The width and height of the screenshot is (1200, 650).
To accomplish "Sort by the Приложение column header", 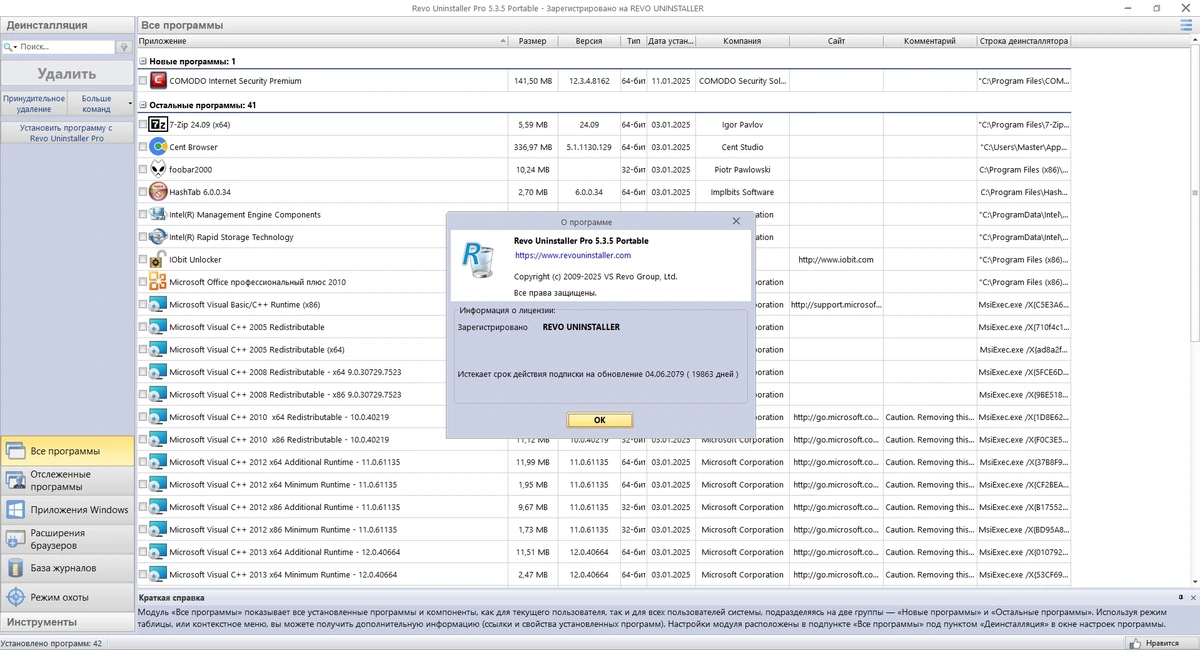I will point(323,41).
